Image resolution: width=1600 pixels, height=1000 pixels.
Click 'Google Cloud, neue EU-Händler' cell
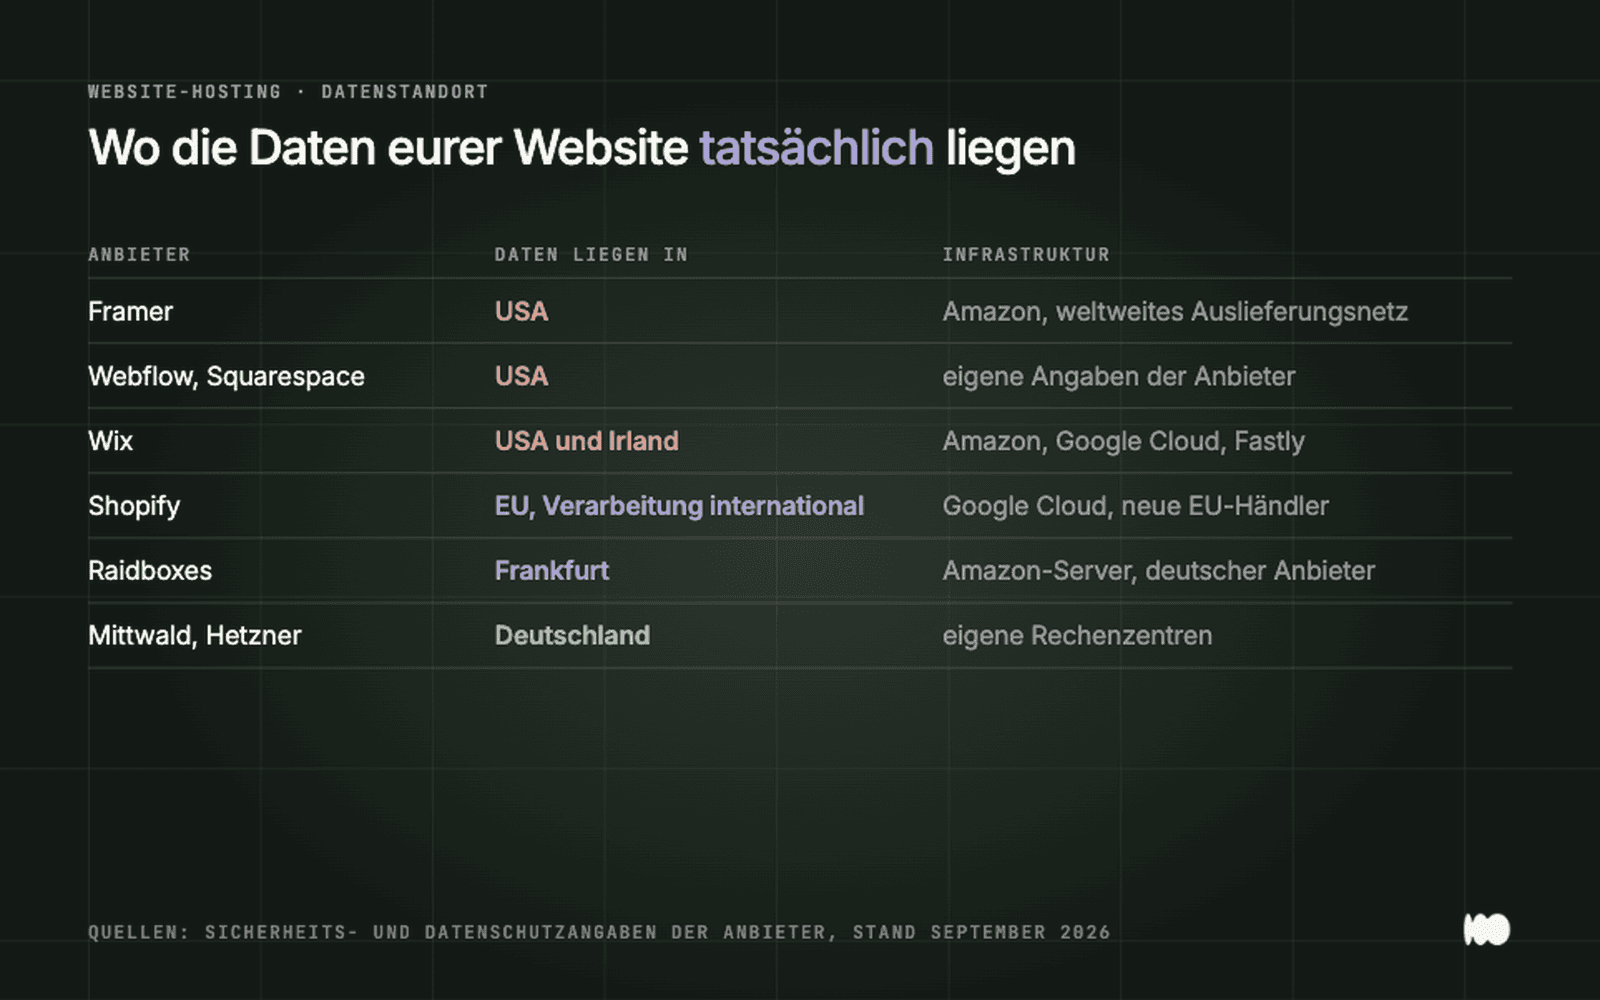[1135, 507]
